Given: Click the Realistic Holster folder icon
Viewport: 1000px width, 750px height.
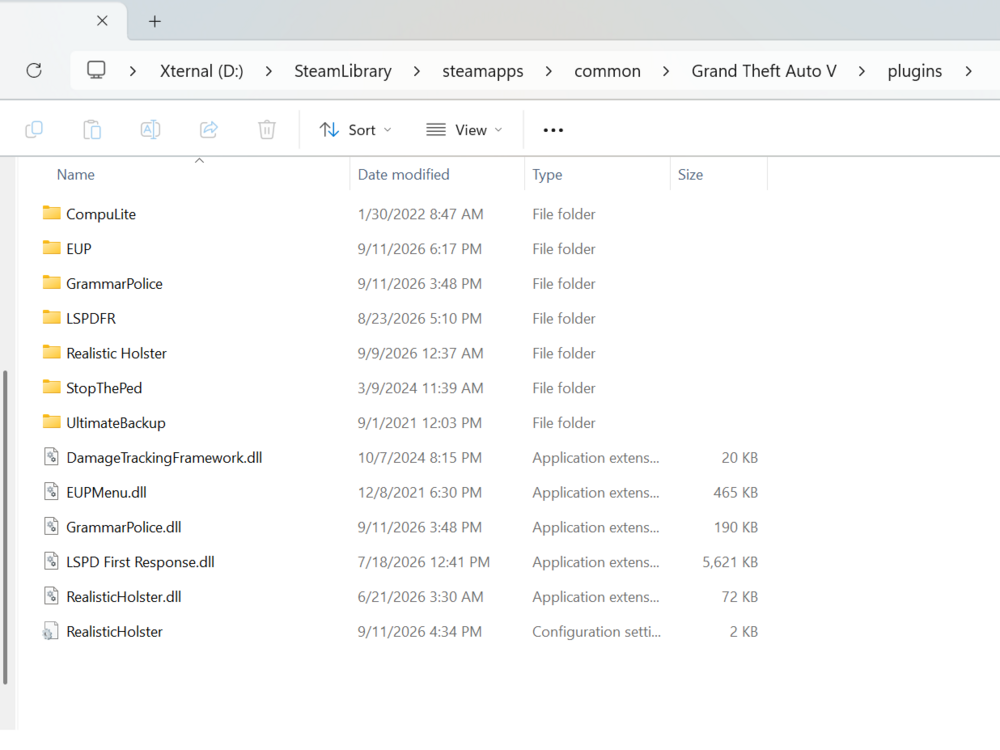Looking at the screenshot, I should click(x=52, y=352).
